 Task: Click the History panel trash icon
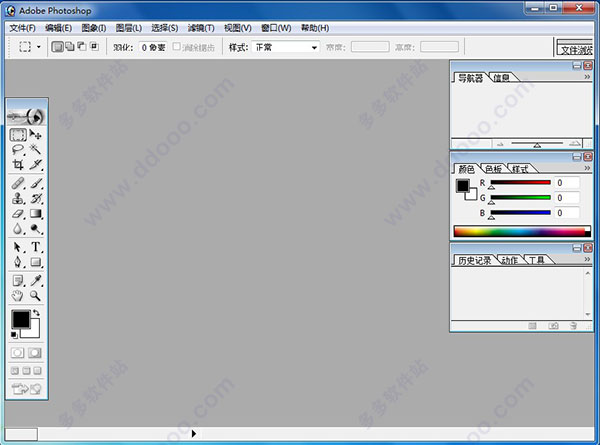573,326
